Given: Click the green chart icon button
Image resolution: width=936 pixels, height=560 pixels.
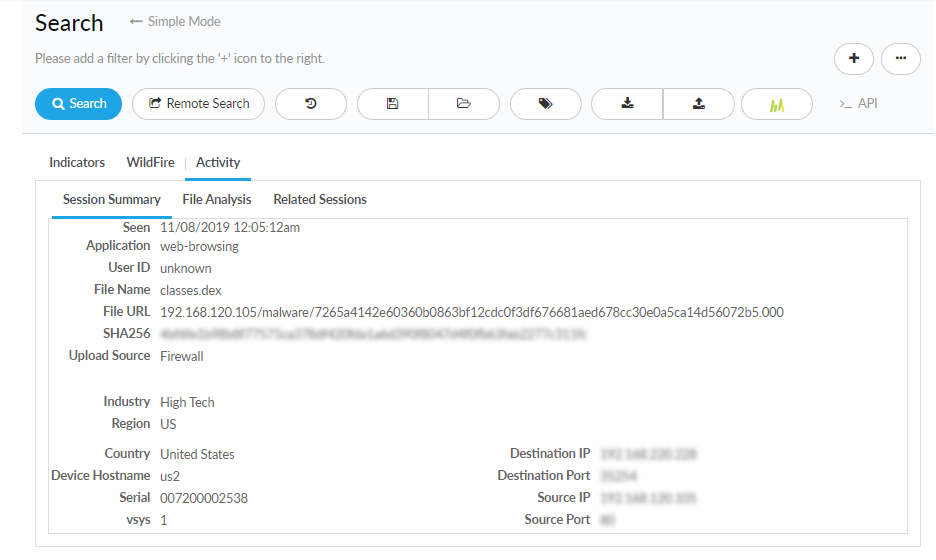Looking at the screenshot, I should (777, 104).
